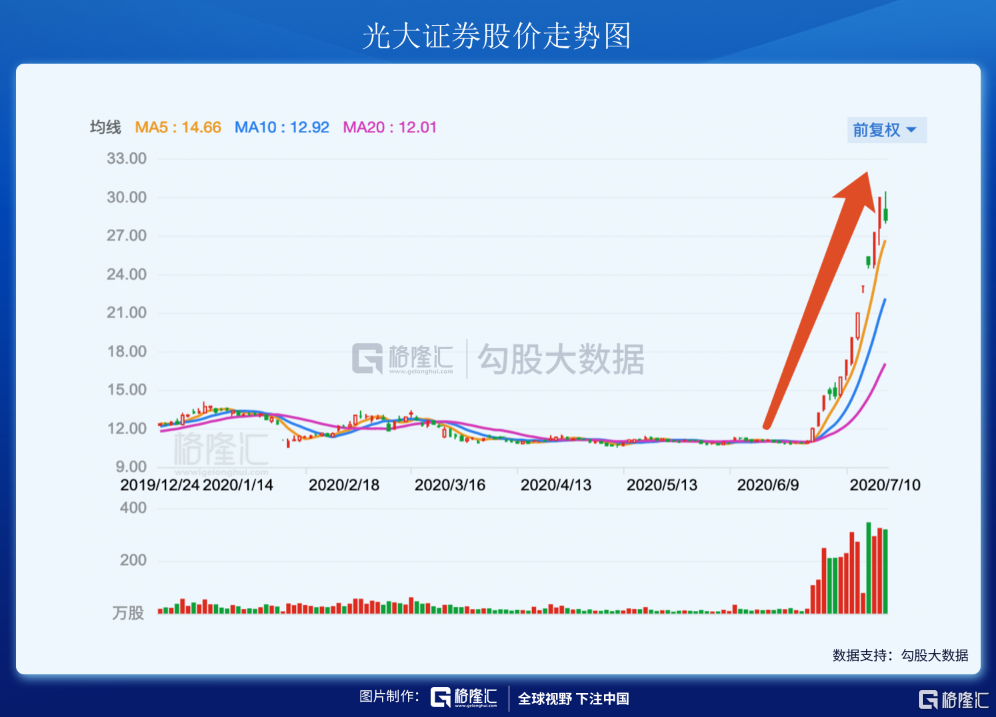Click the 15.00 price axis label
The width and height of the screenshot is (996, 717).
(x=126, y=390)
